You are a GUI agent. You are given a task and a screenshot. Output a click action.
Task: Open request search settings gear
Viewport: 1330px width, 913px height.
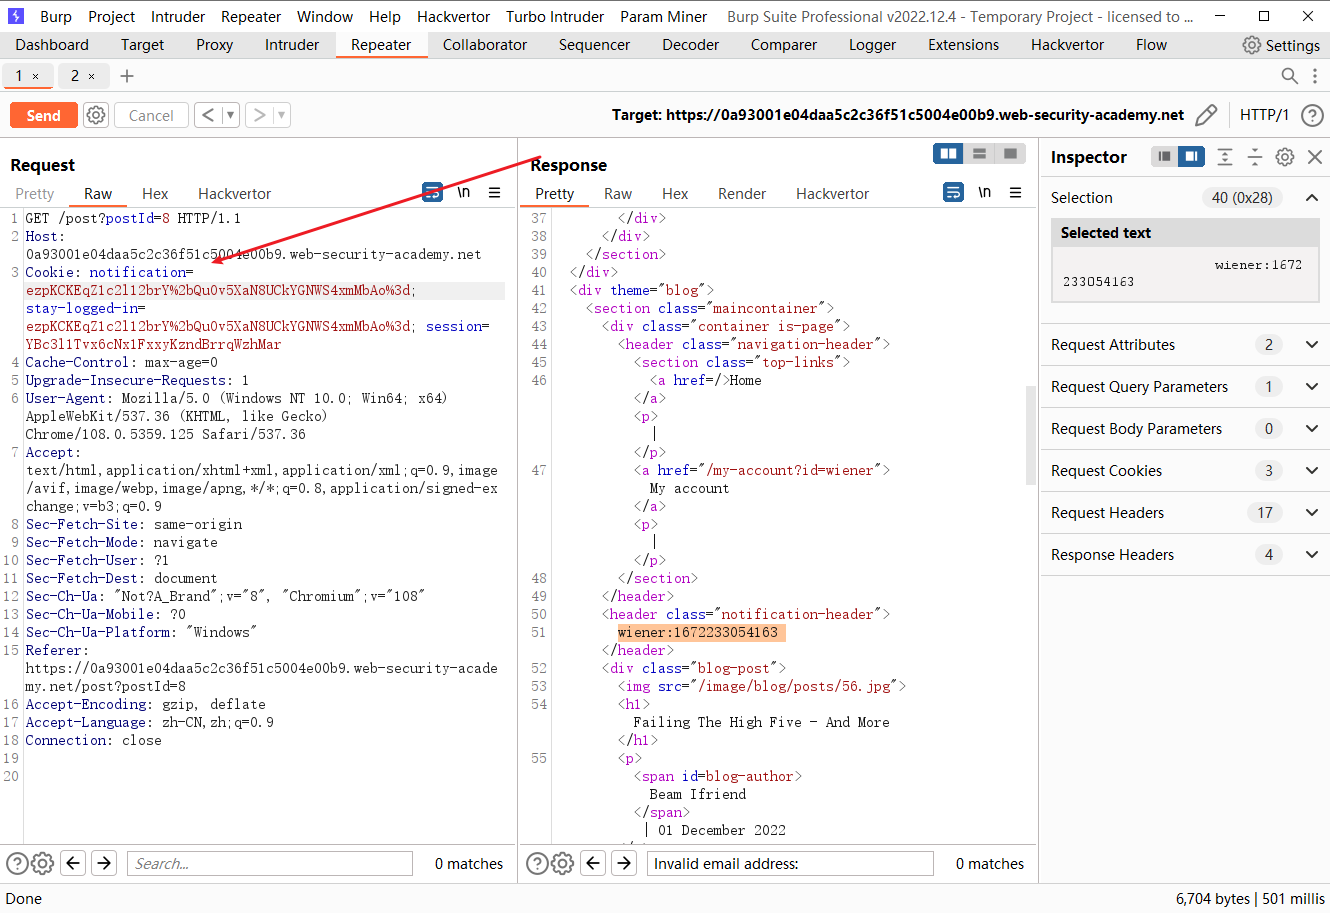(42, 863)
